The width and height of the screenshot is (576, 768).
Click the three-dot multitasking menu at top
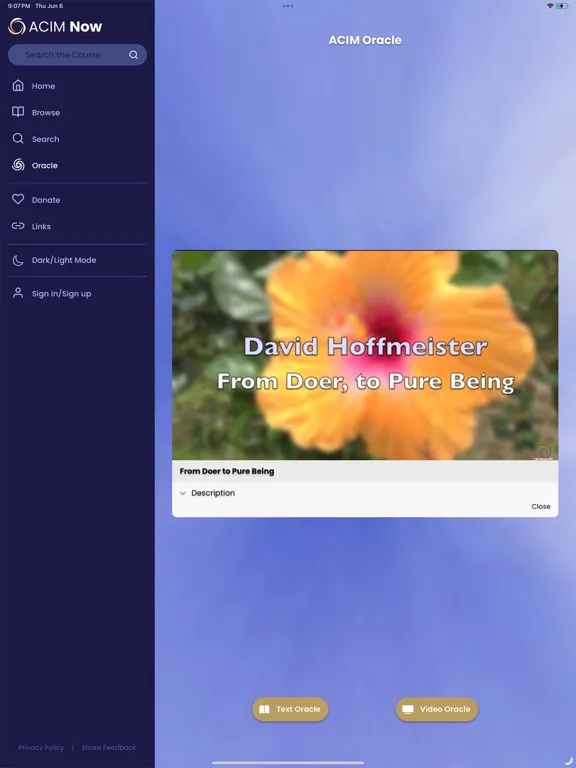[288, 6]
